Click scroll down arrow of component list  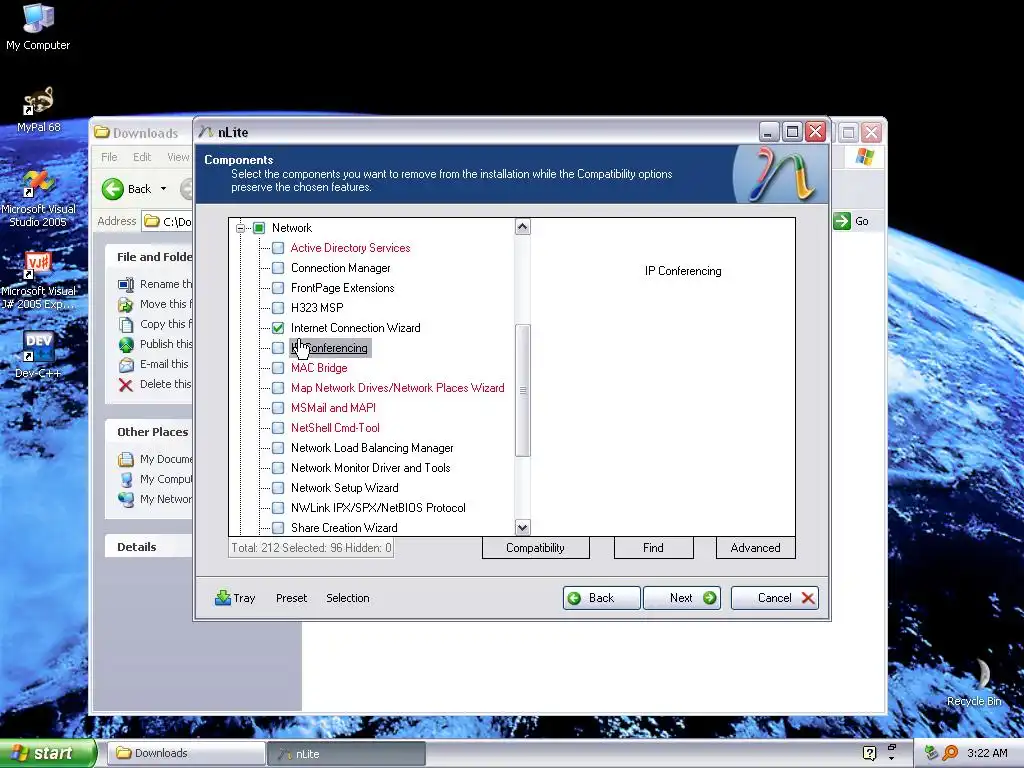522,527
